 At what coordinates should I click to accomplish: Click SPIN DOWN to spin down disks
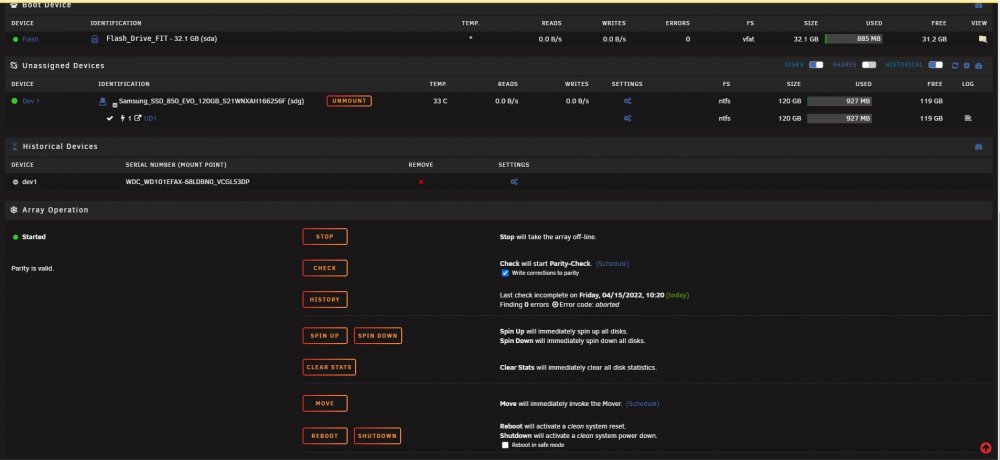pyautogui.click(x=378, y=336)
